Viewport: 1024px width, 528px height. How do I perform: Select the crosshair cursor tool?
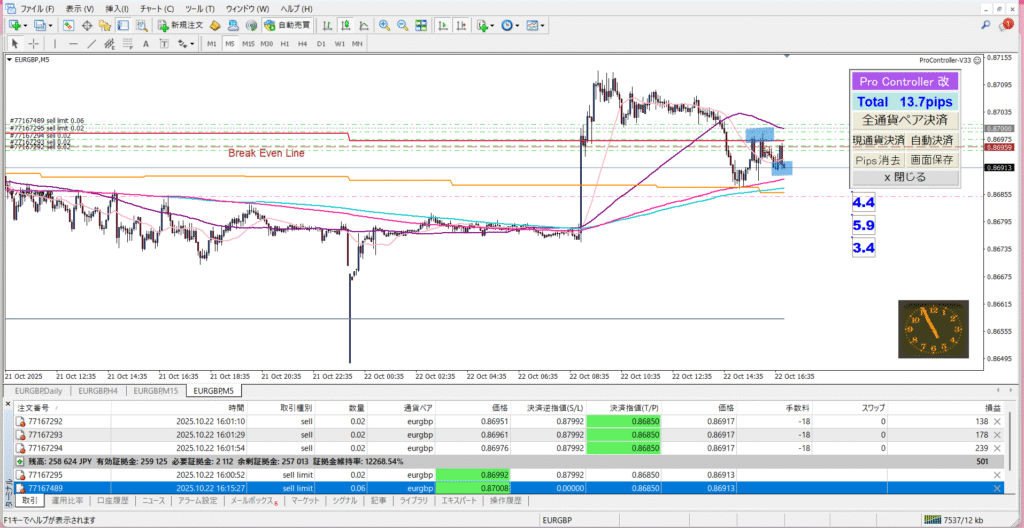(x=34, y=44)
